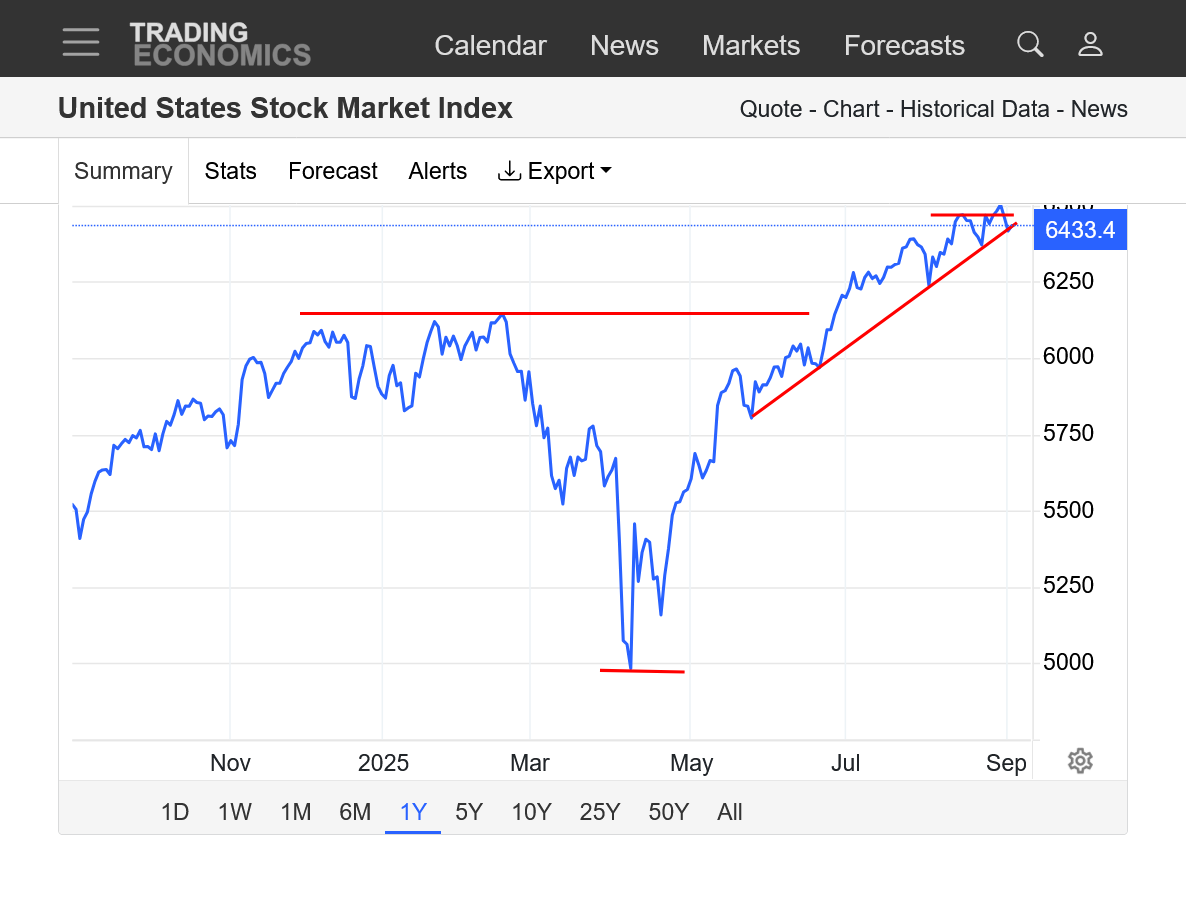Click the user account icon

1090,44
